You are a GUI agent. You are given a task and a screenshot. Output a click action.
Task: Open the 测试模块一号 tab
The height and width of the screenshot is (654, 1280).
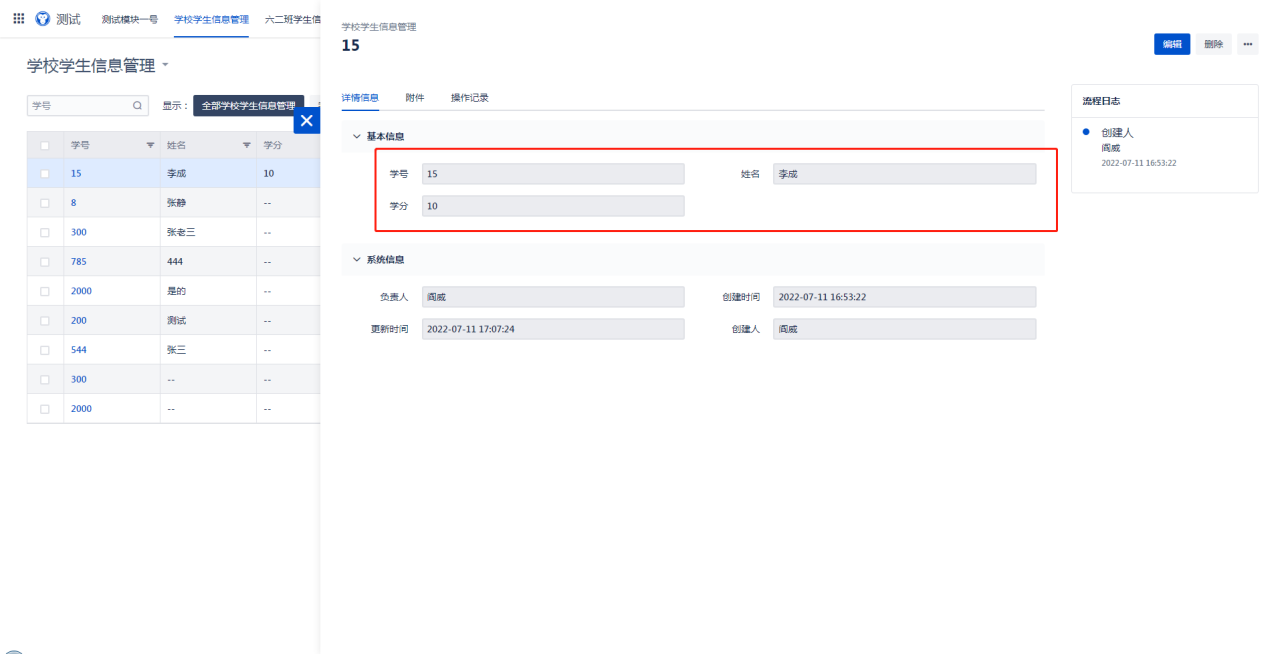(130, 19)
